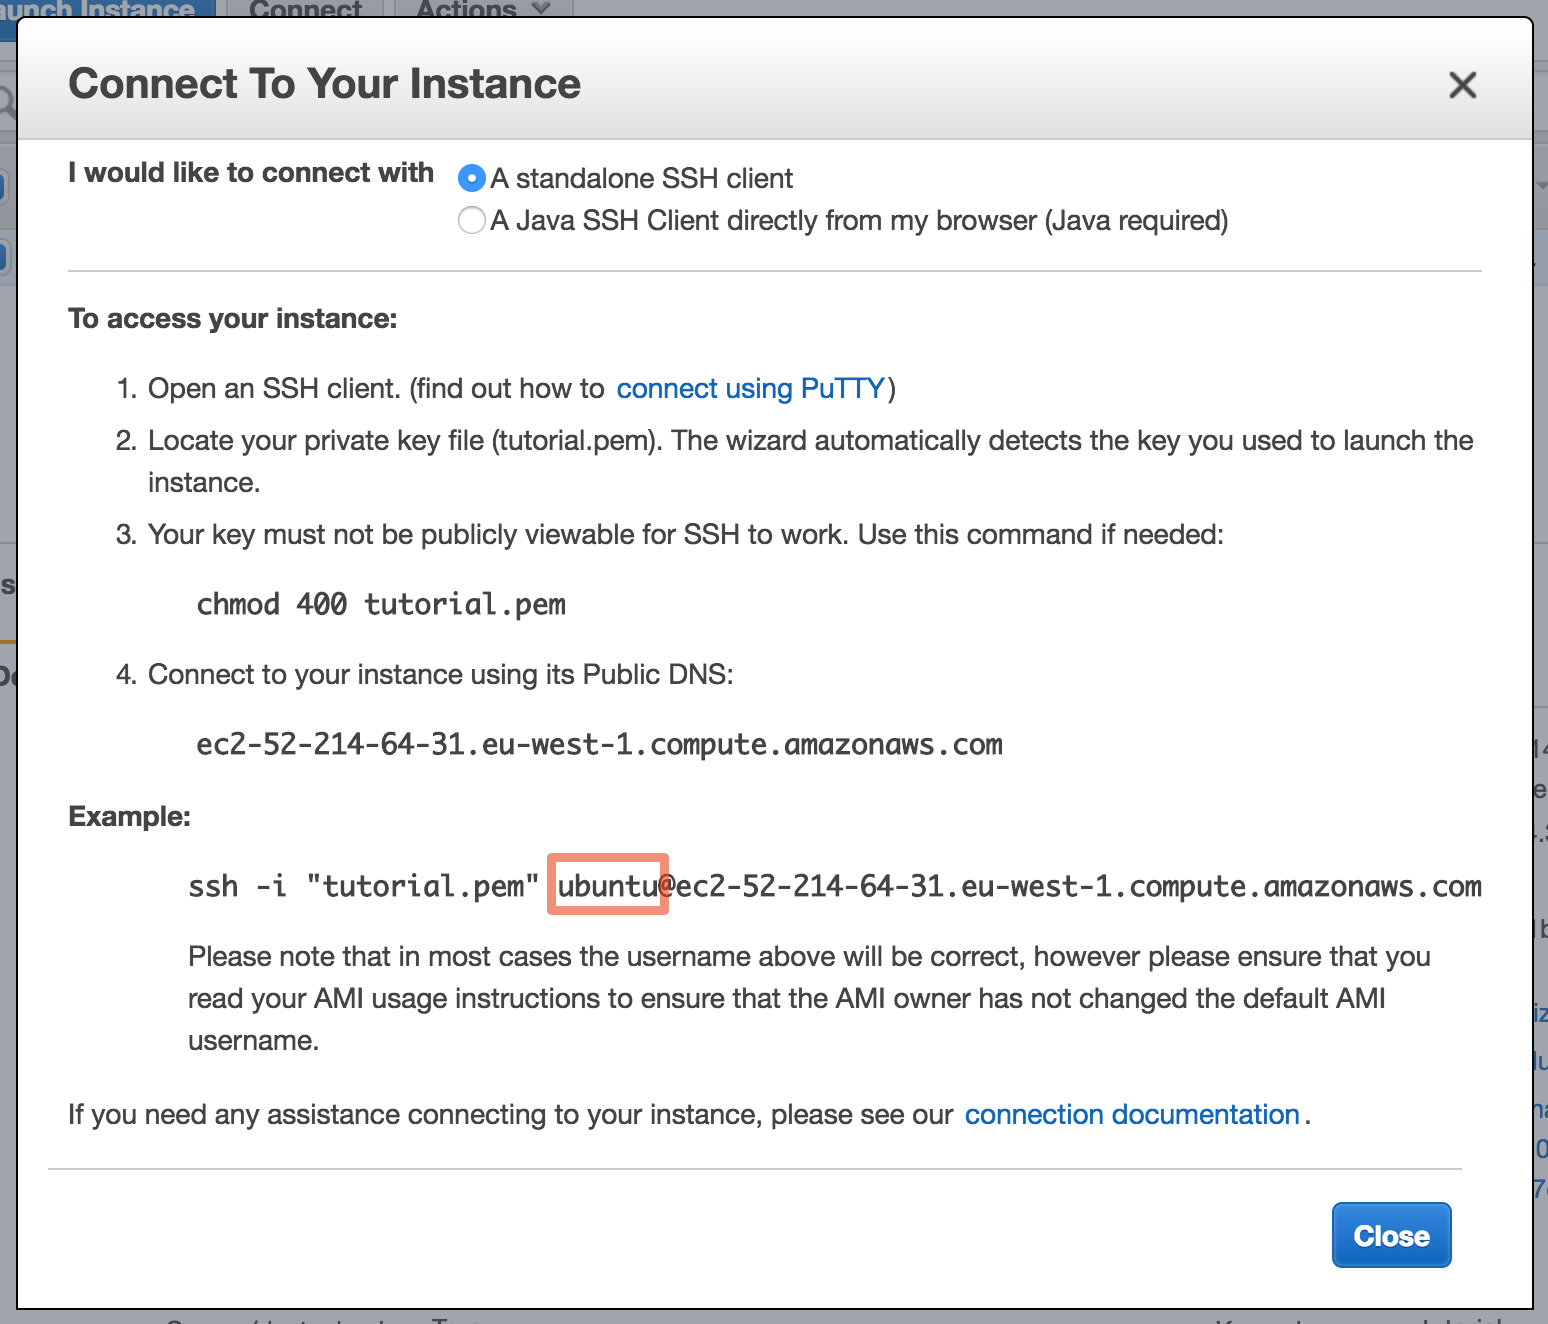Click the AMI username note paragraph

(808, 998)
